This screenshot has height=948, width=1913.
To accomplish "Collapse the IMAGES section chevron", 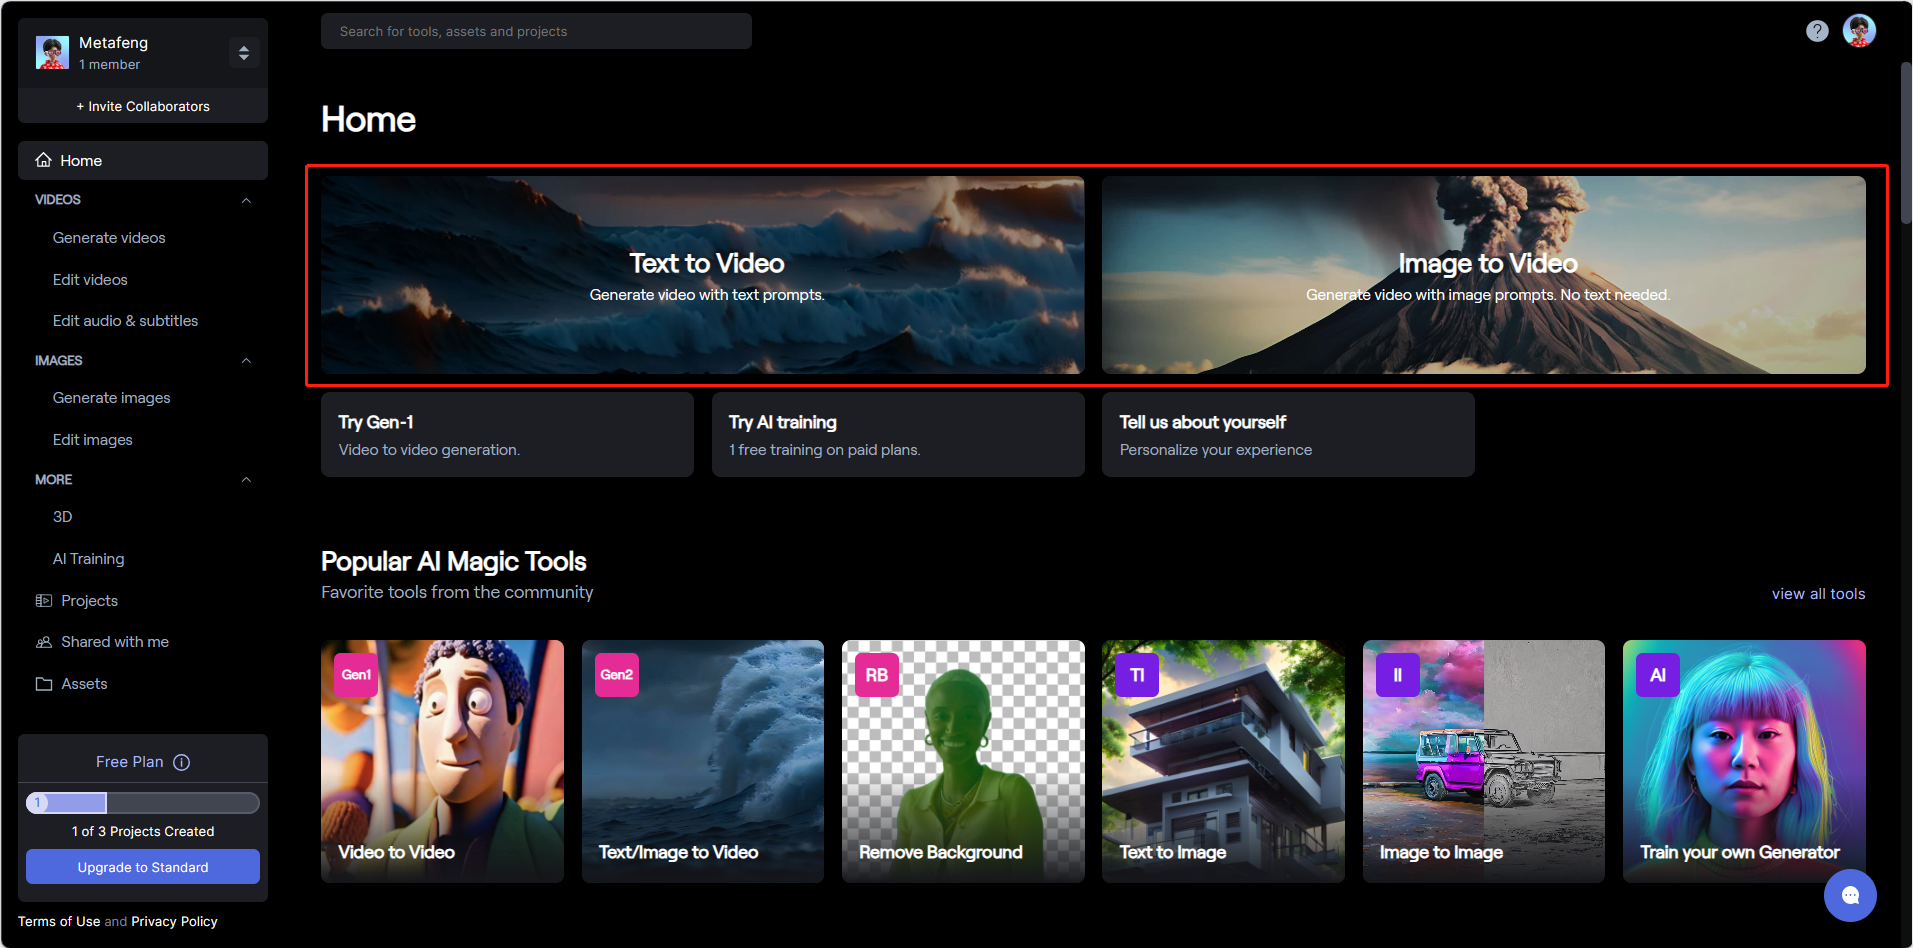I will click(246, 361).
